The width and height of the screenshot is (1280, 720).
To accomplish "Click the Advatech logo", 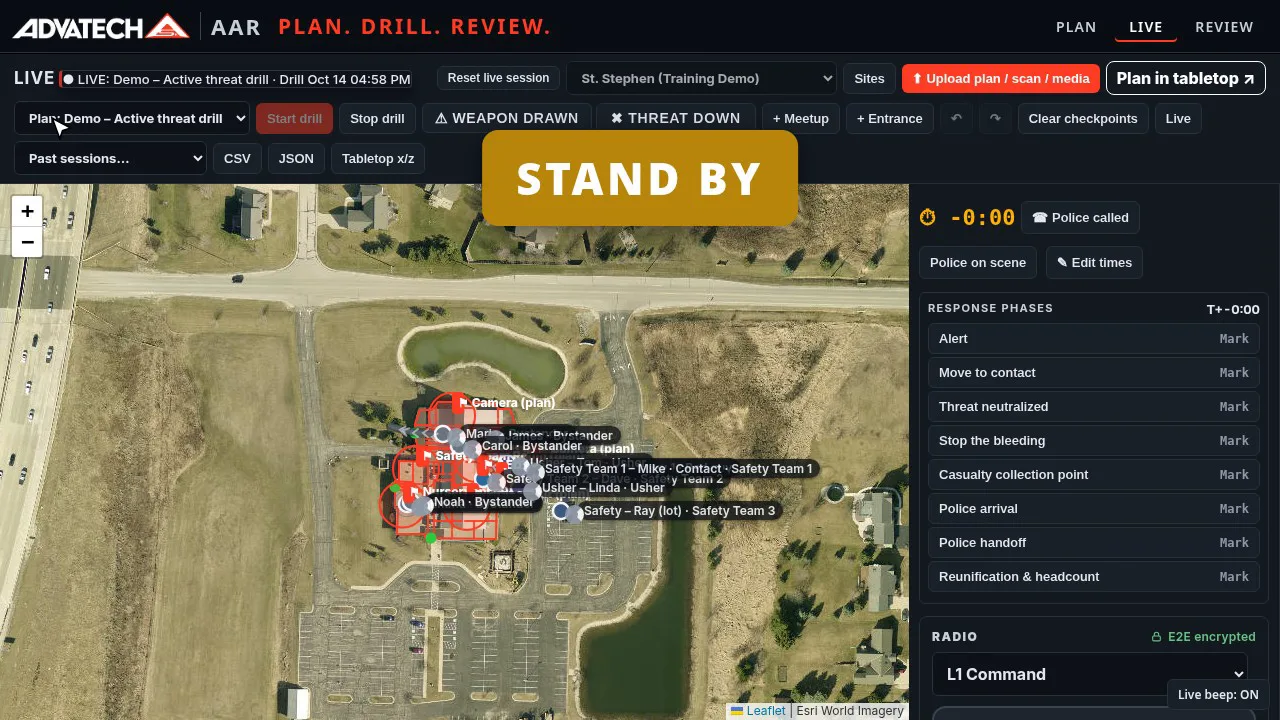I will pyautogui.click(x=101, y=27).
